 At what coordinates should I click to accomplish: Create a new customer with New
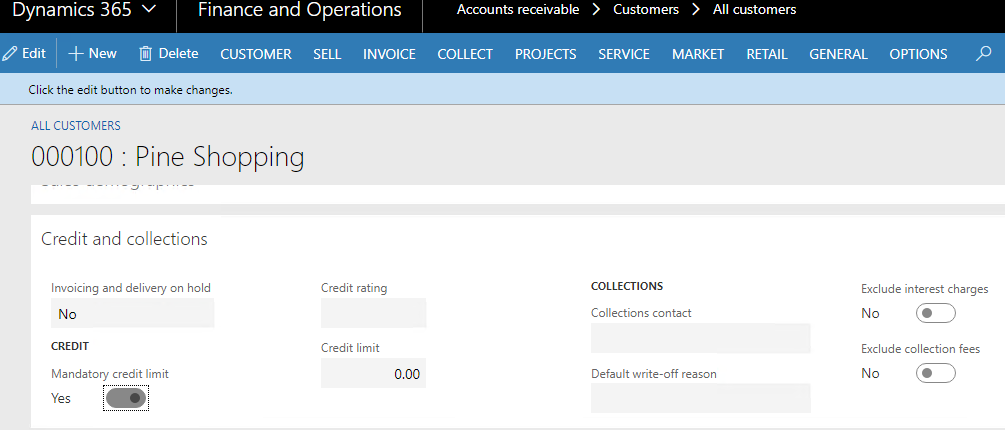click(x=92, y=54)
